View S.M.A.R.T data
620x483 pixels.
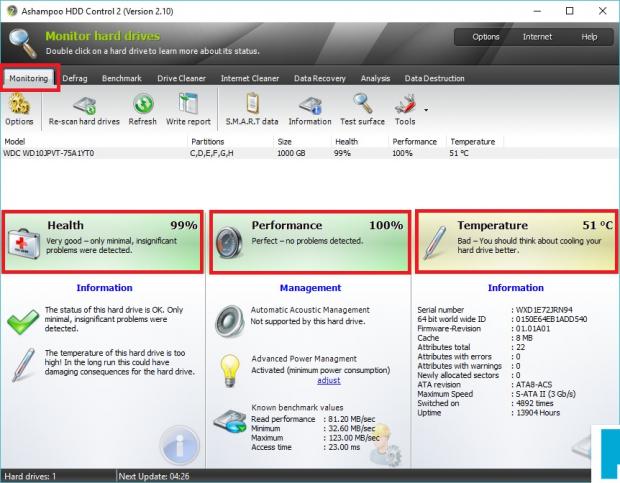tap(252, 108)
